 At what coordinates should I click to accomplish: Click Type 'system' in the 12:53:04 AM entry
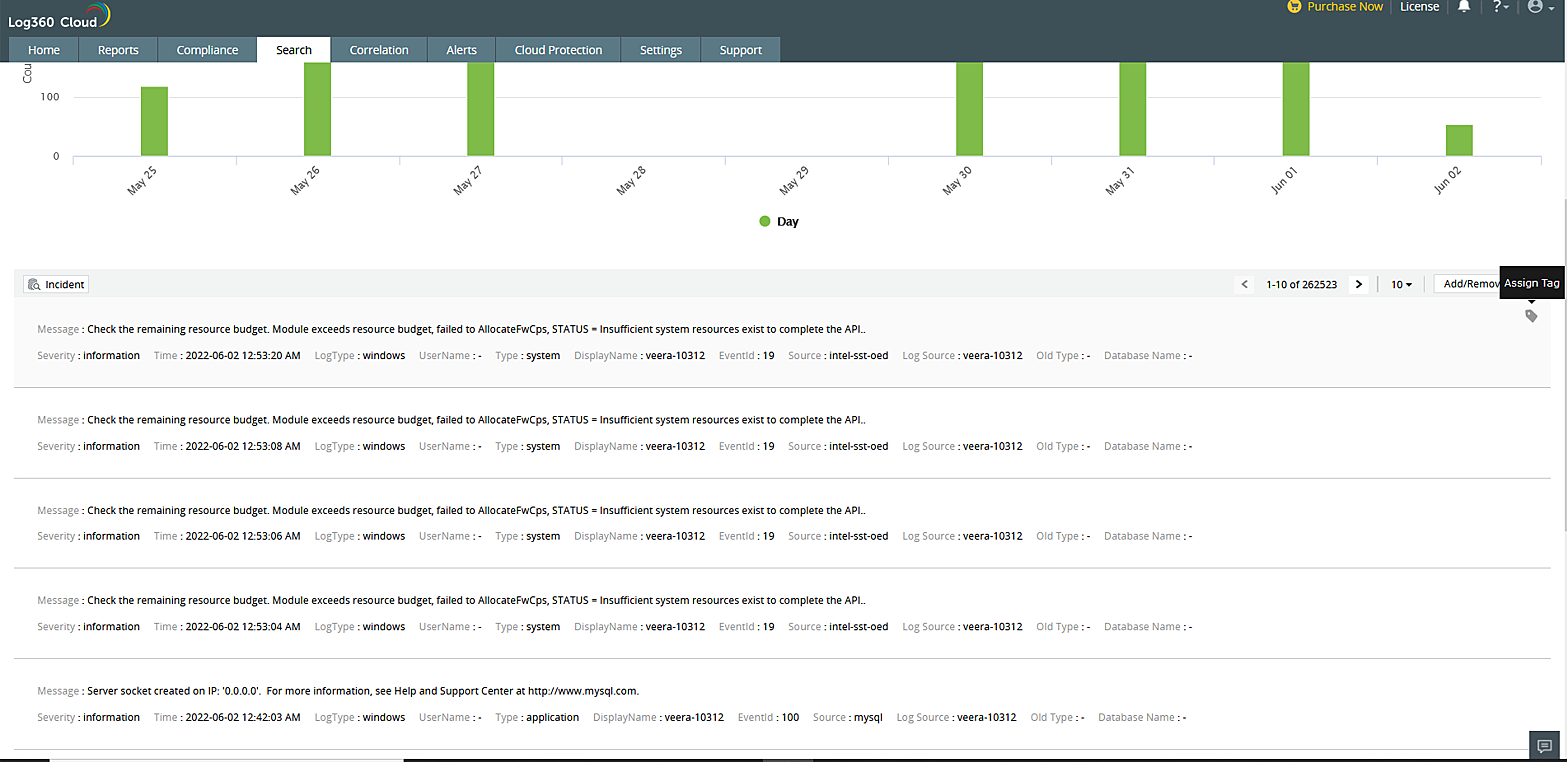pyautogui.click(x=543, y=627)
